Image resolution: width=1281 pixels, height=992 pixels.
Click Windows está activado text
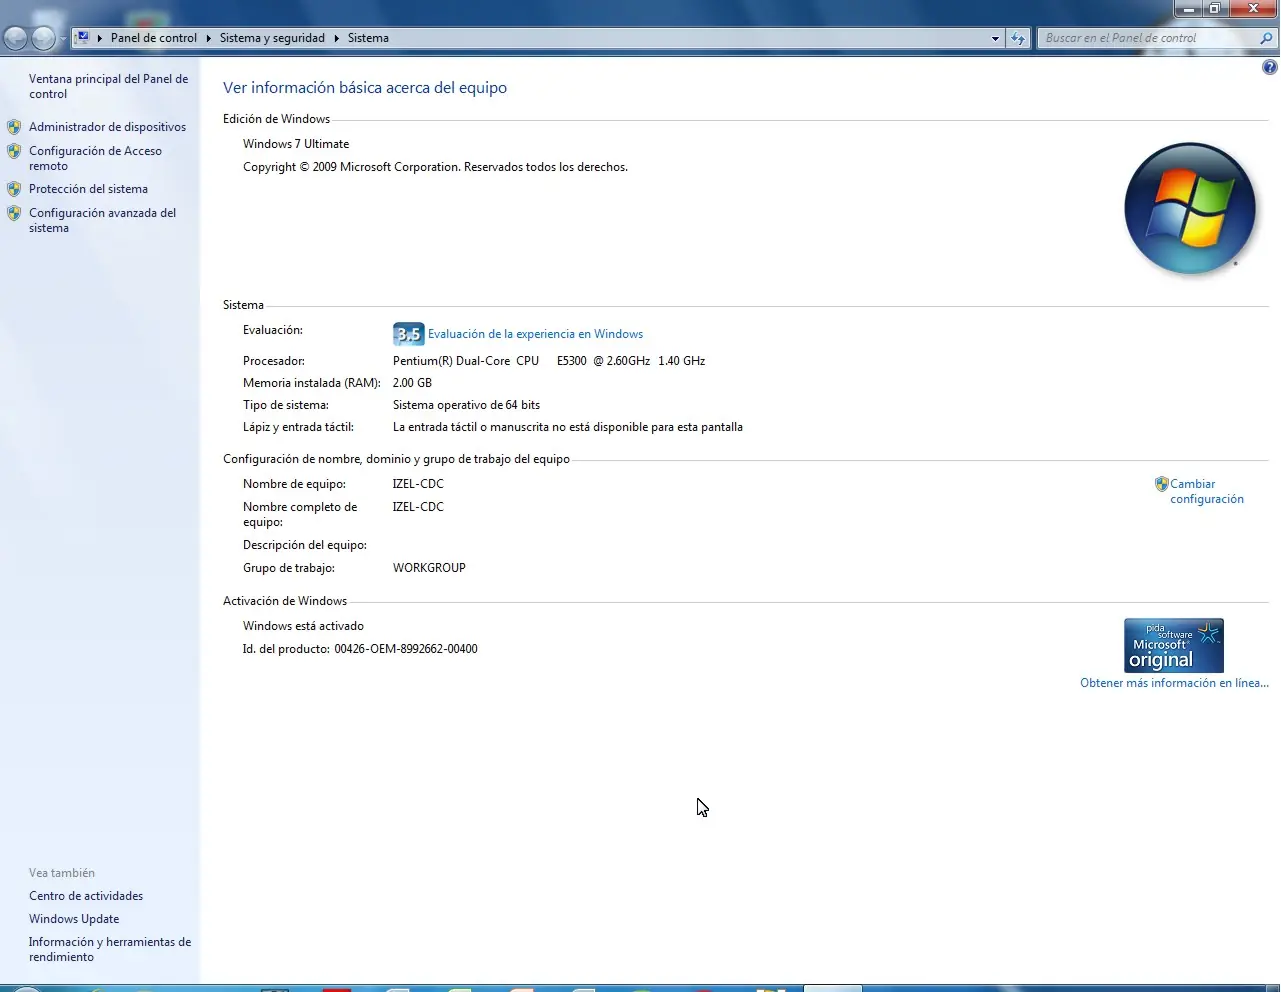303,626
